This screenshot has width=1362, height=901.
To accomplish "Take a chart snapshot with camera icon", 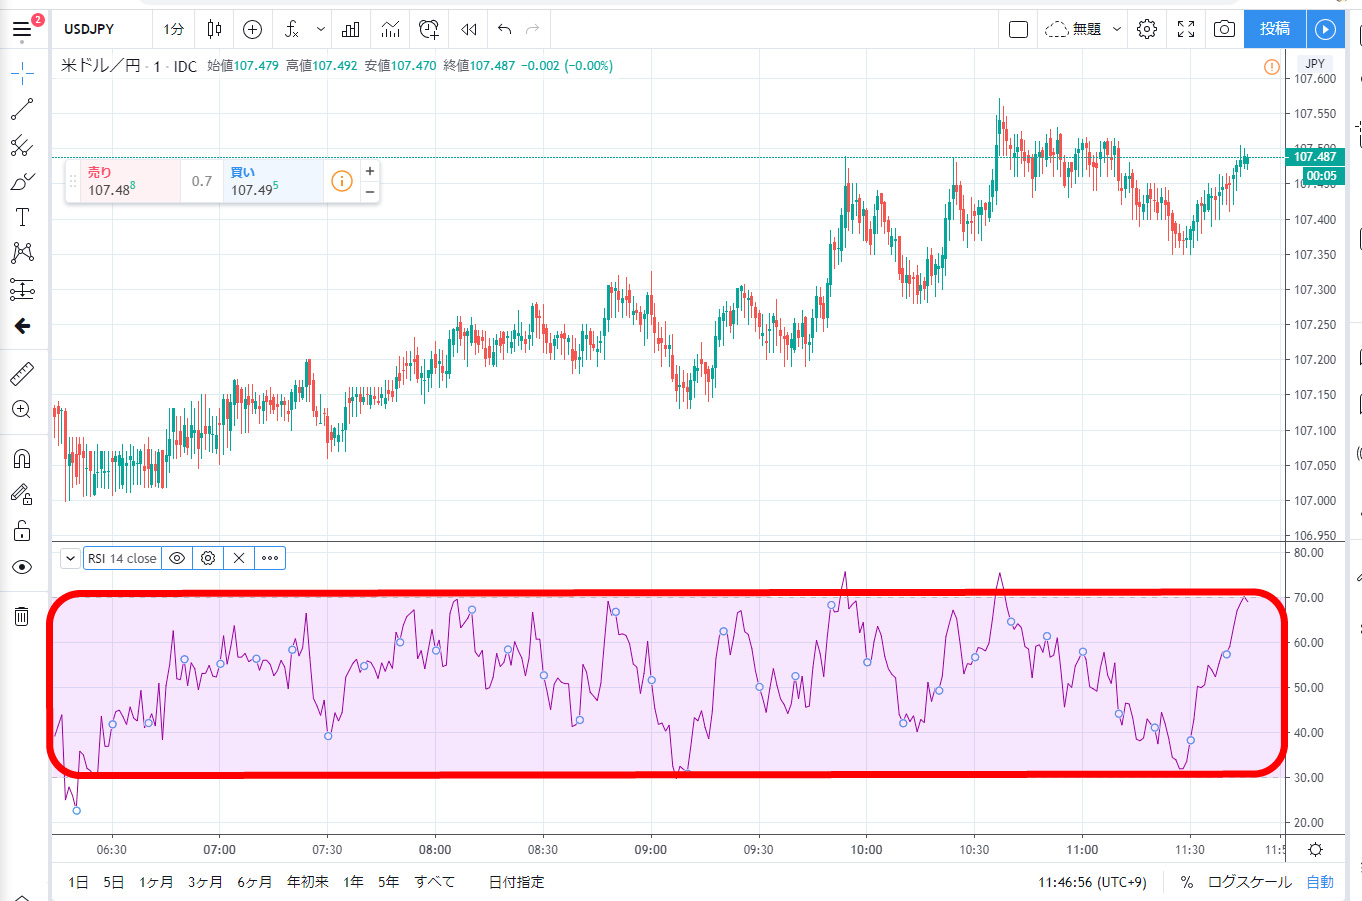I will click(1224, 29).
